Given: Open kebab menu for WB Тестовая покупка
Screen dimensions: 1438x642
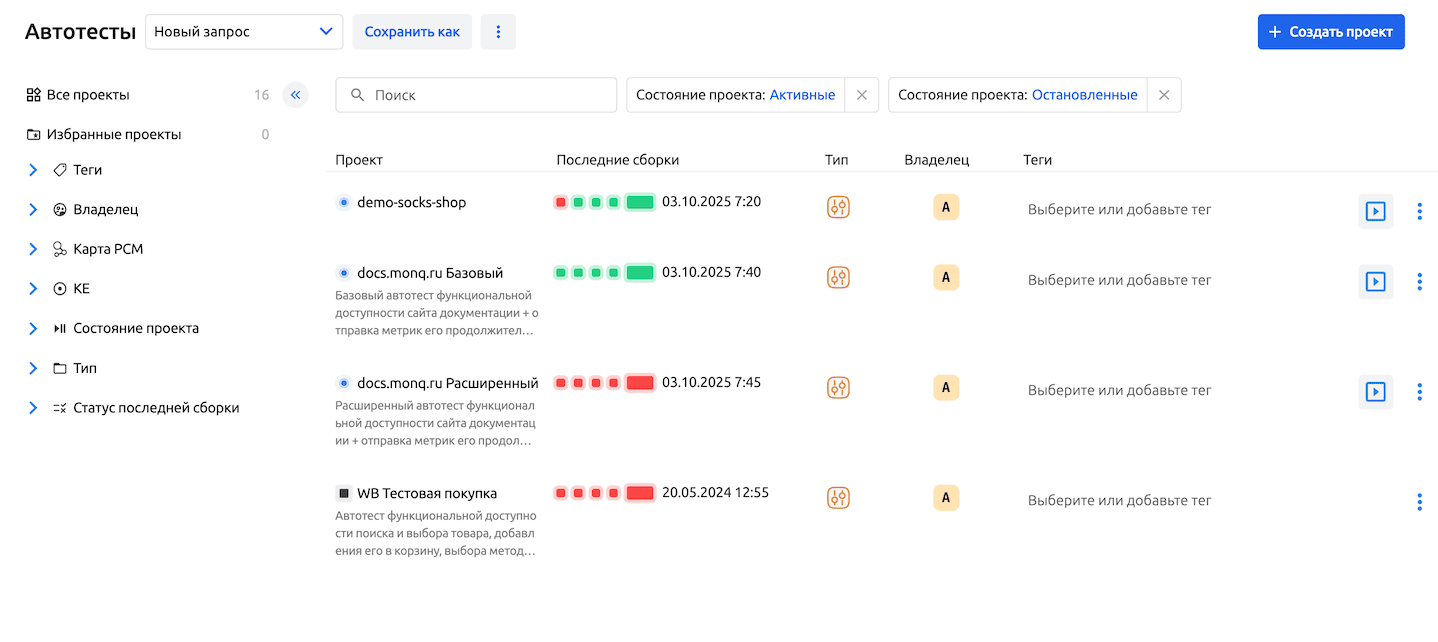Looking at the screenshot, I should pos(1419,502).
